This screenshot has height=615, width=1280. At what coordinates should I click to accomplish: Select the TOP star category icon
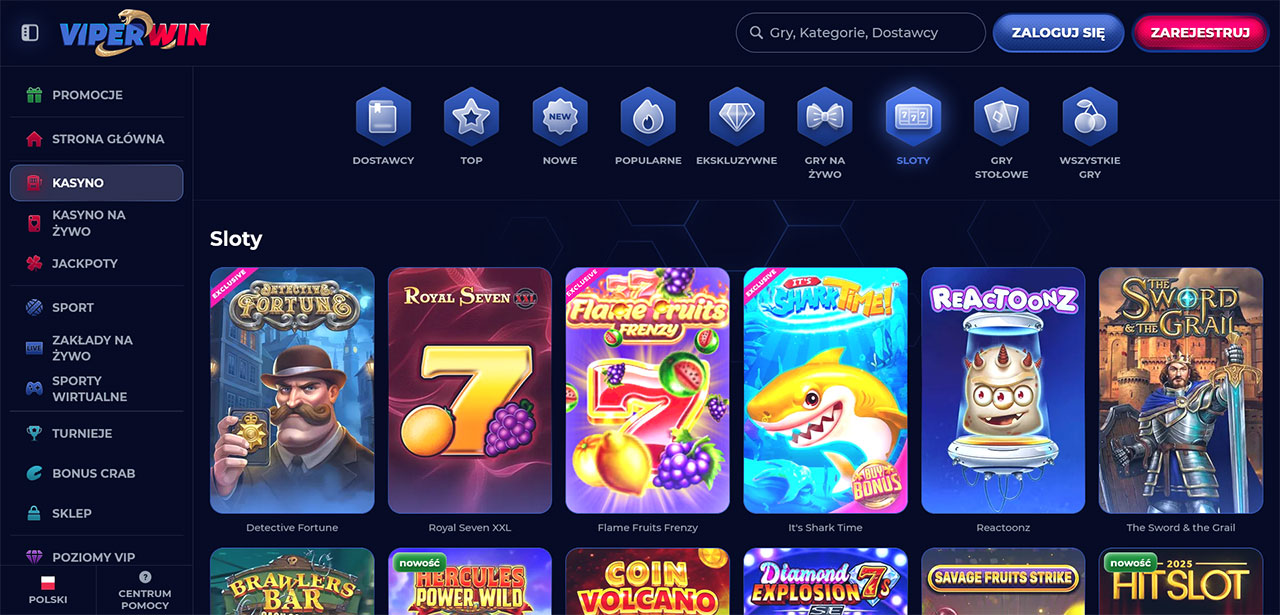coord(471,117)
